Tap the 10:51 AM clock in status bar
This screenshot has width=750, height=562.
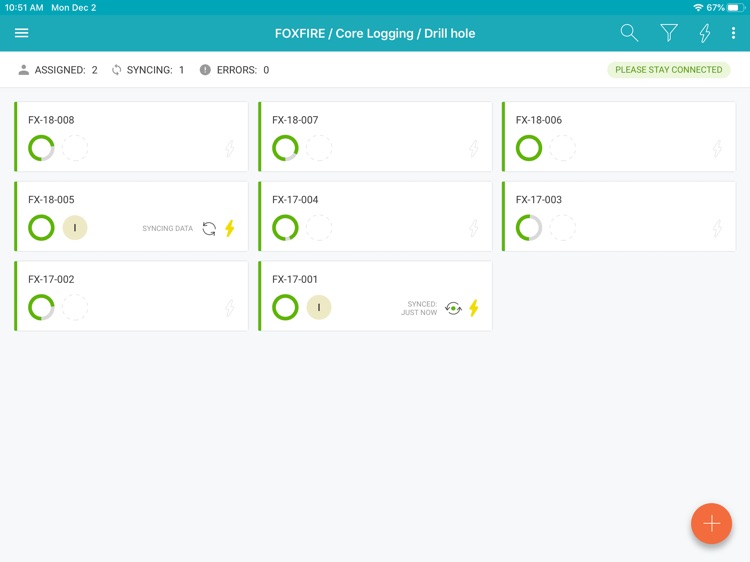coord(24,8)
